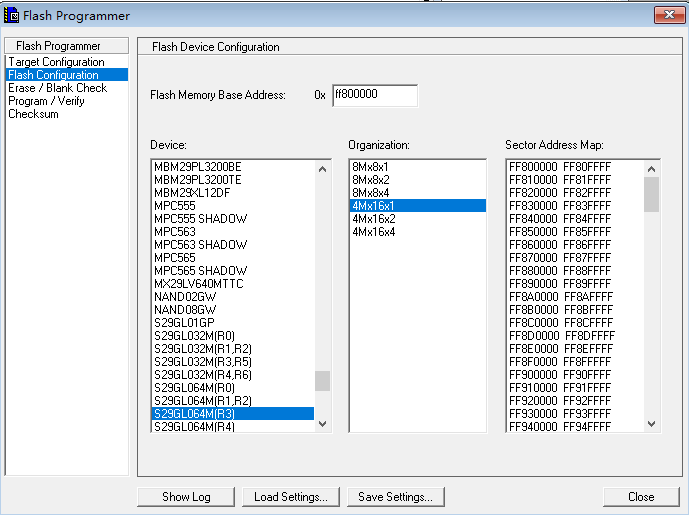This screenshot has height=515, width=689.
Task: Select sector FF8F0000 FF8FFFFF
Action: [575, 362]
